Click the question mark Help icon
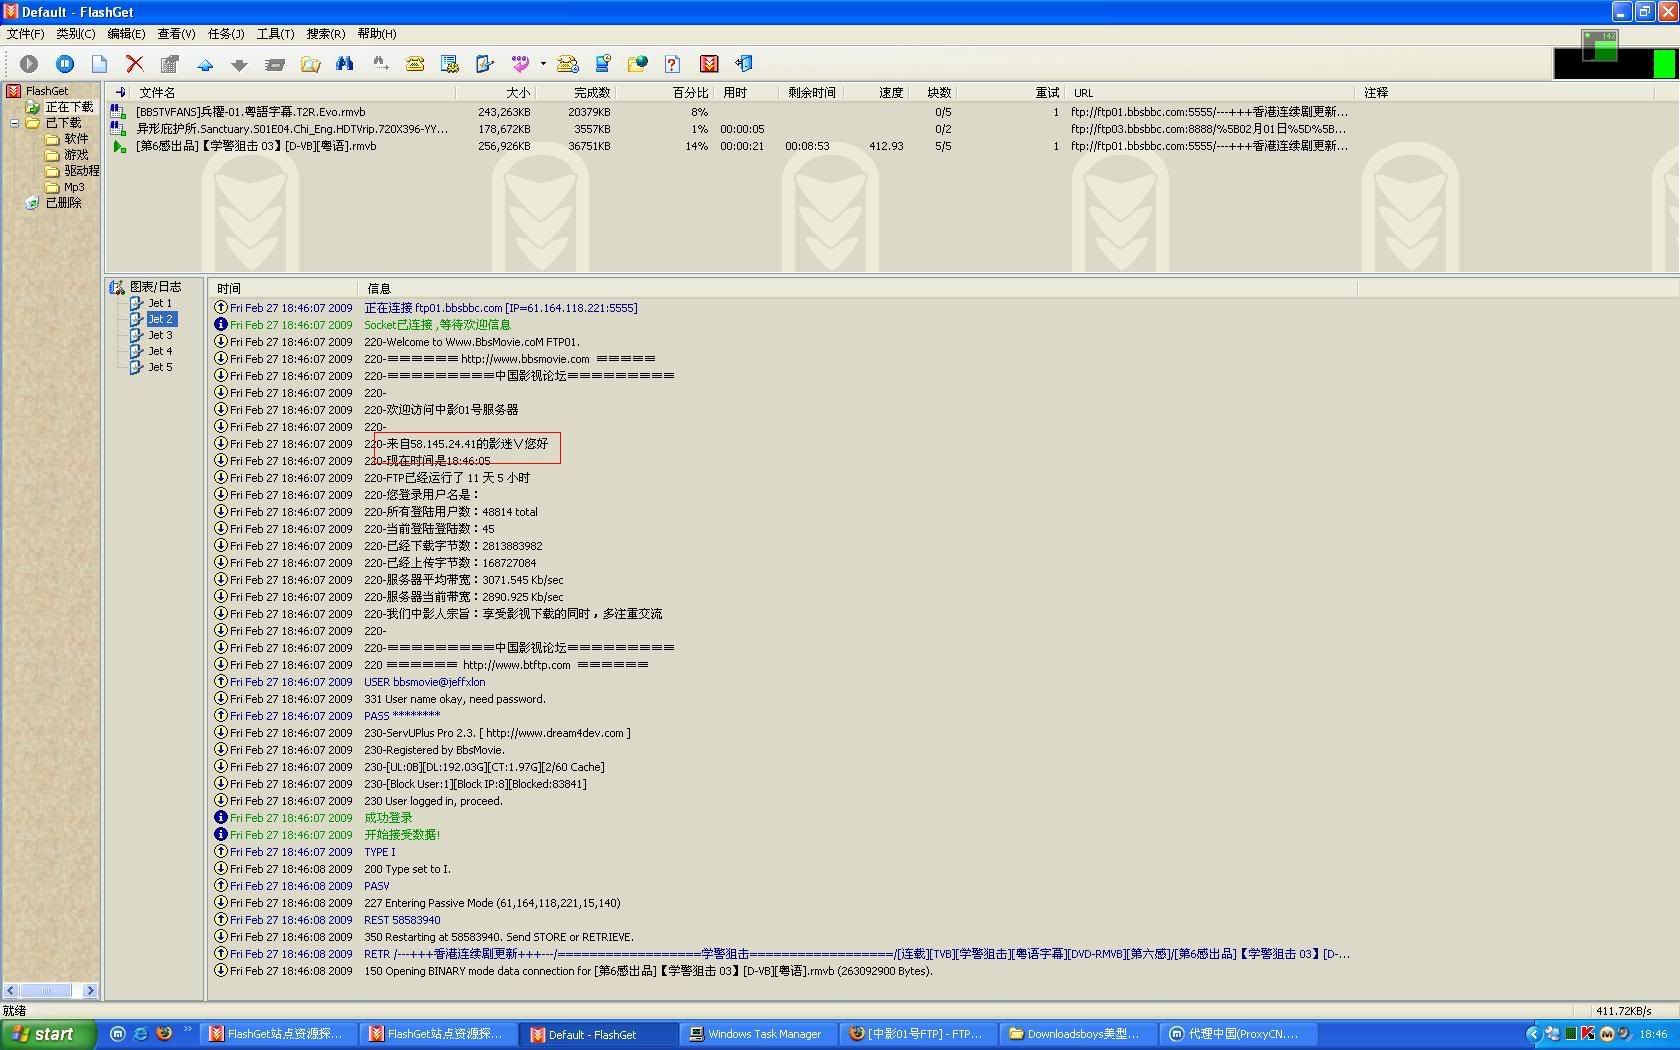Screen dimensions: 1680x1050 tap(673, 64)
